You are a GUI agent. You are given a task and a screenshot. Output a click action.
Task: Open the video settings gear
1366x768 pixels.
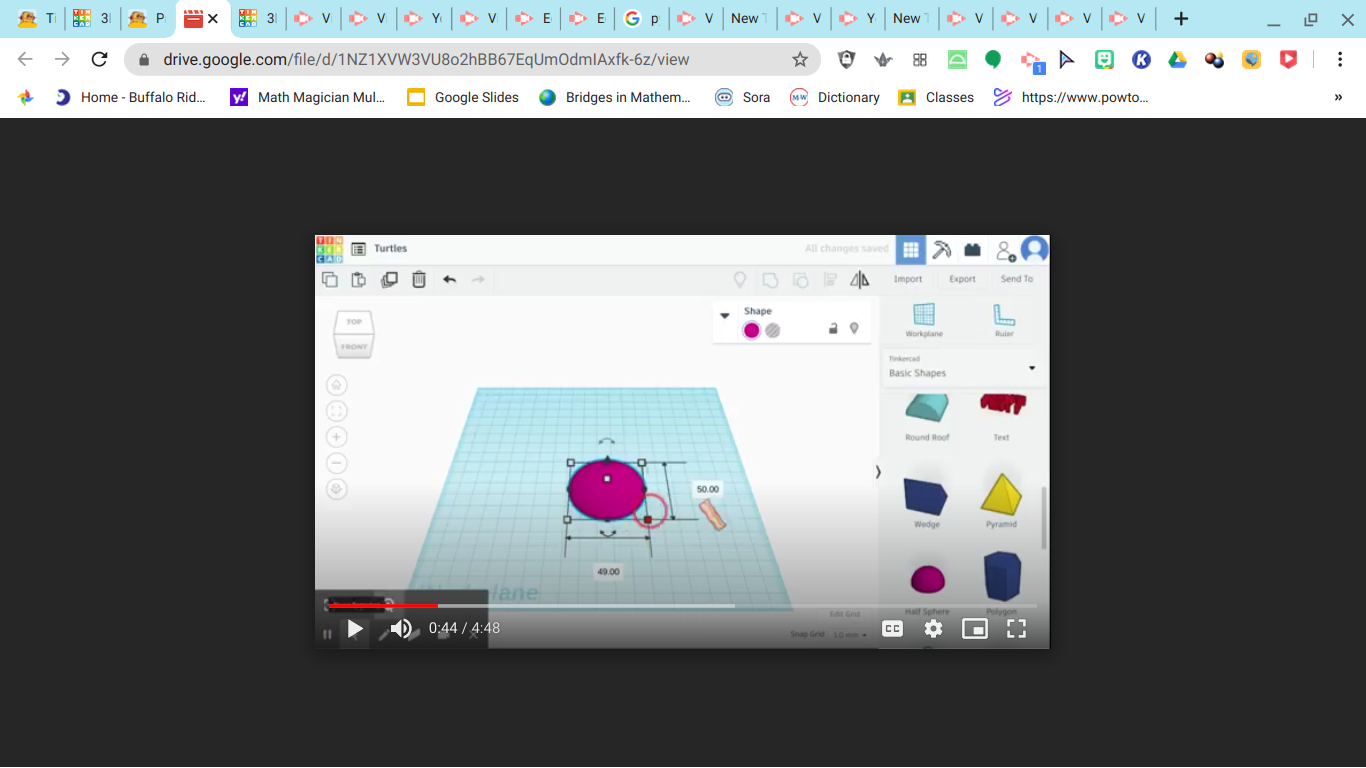pos(933,628)
